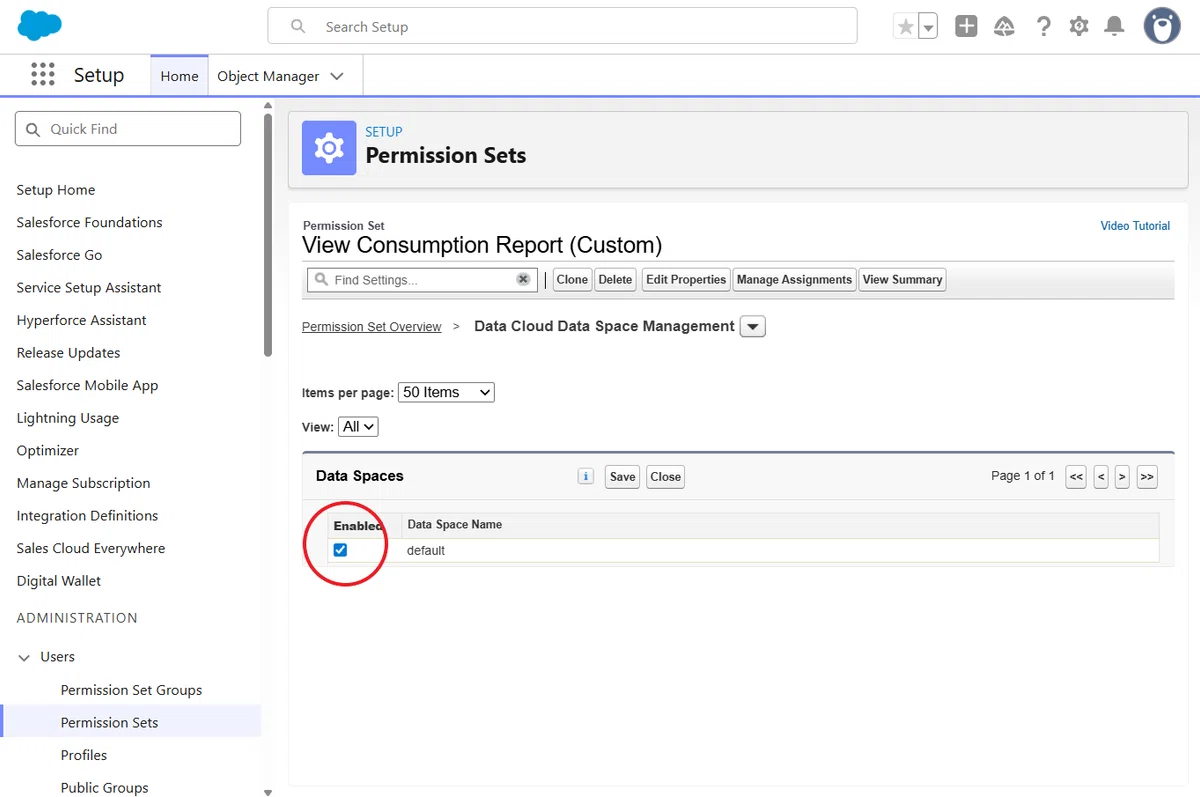Open the Data Cloud Data Space Management dropdown
The image size is (1200, 797).
pyautogui.click(x=753, y=327)
